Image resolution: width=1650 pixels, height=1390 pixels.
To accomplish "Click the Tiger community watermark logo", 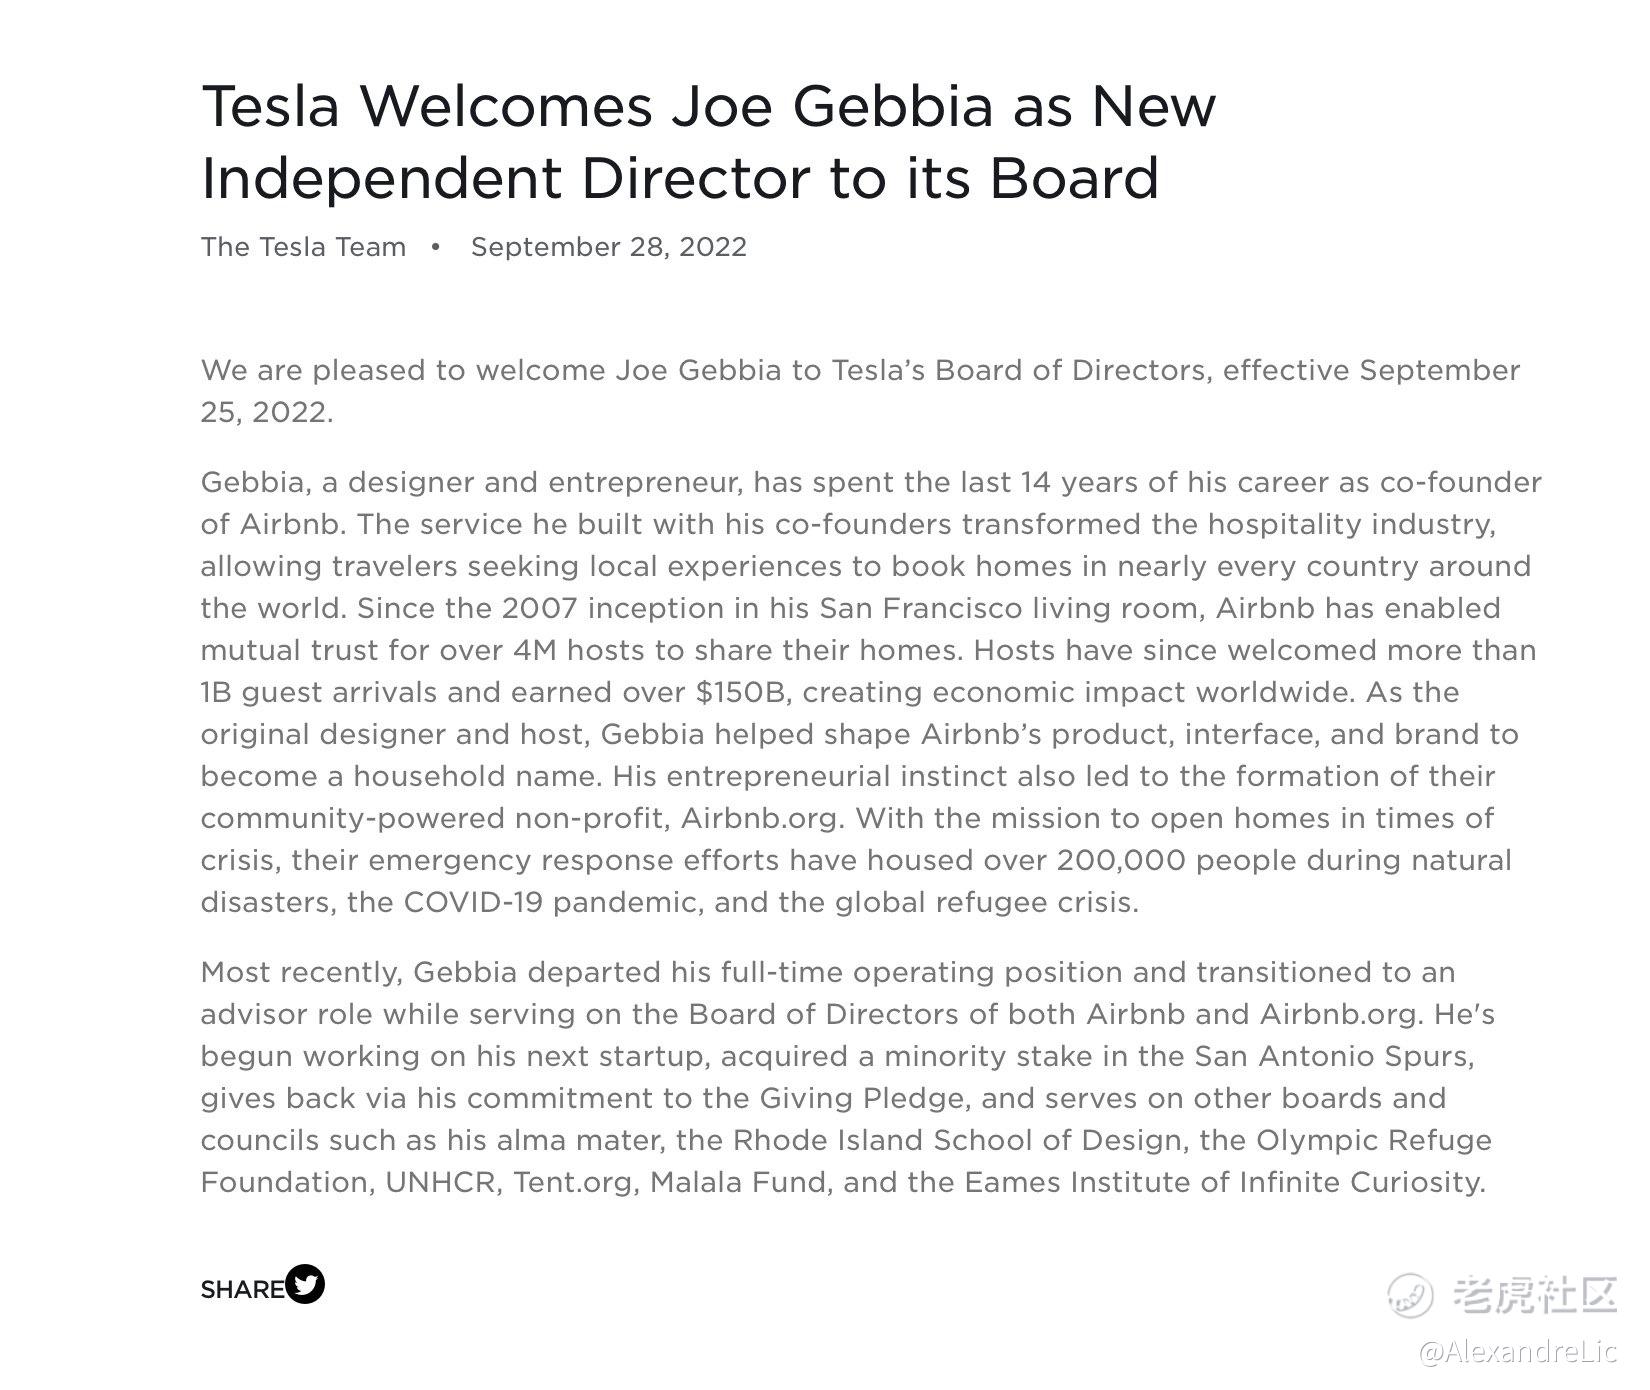I will [x=1410, y=1295].
